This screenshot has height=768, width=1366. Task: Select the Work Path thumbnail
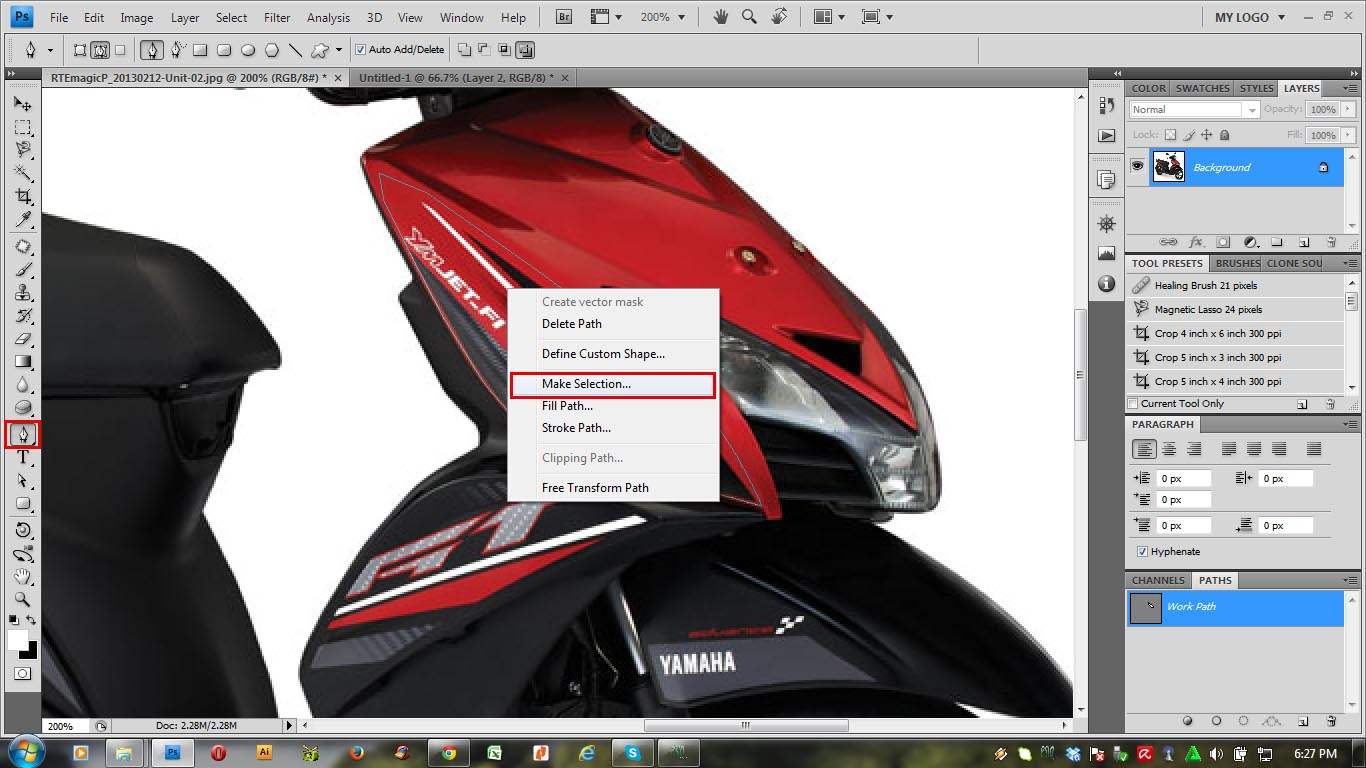[x=1146, y=608]
